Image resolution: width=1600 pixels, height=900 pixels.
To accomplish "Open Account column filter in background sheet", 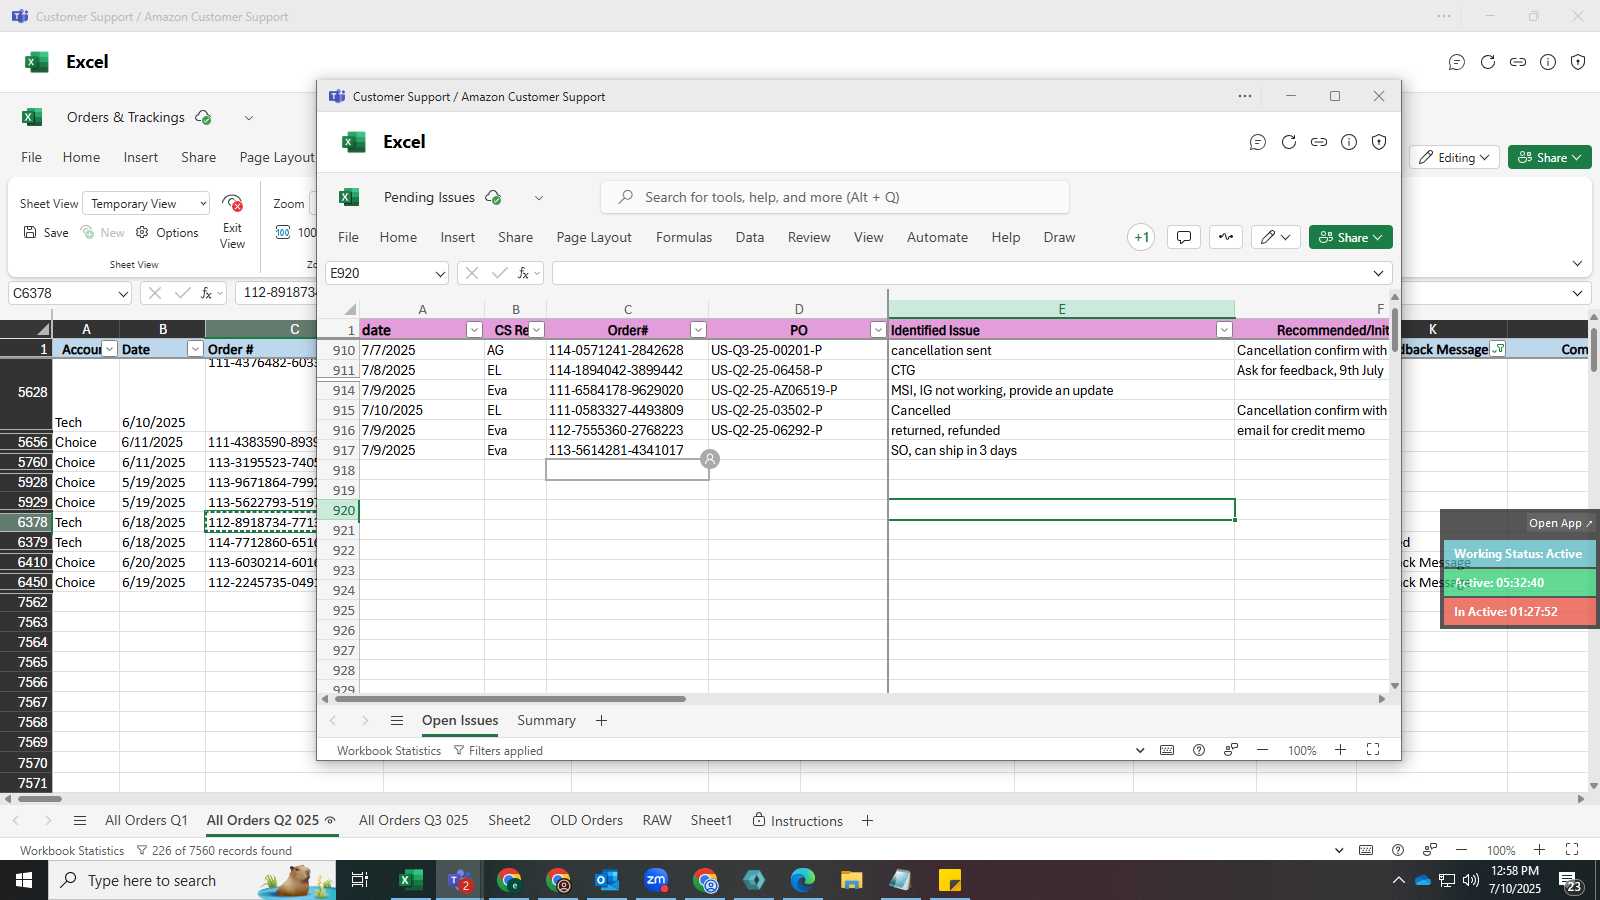I will pyautogui.click(x=110, y=350).
